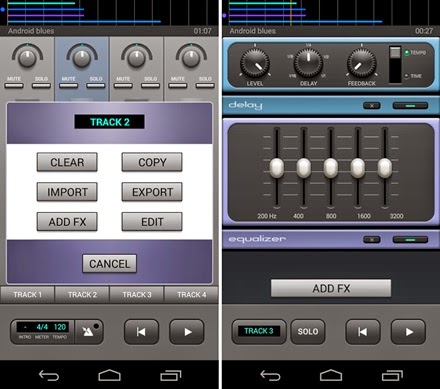Tap the Android back icon on the left screen

[x=49, y=376]
